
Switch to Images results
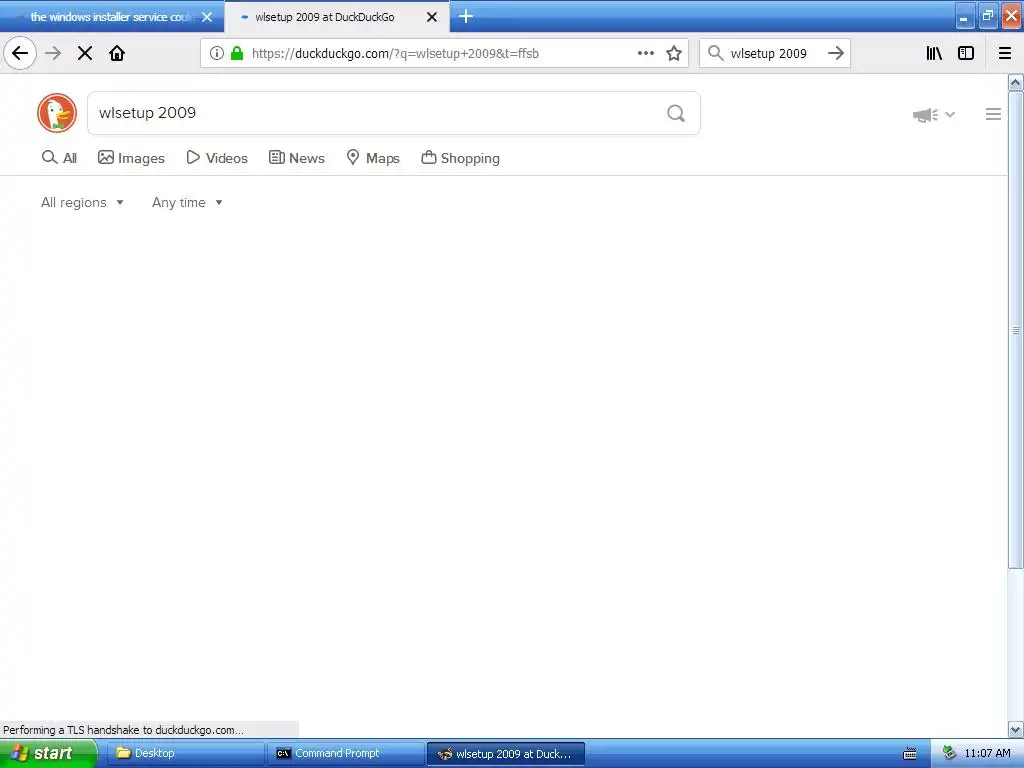pyautogui.click(x=131, y=158)
